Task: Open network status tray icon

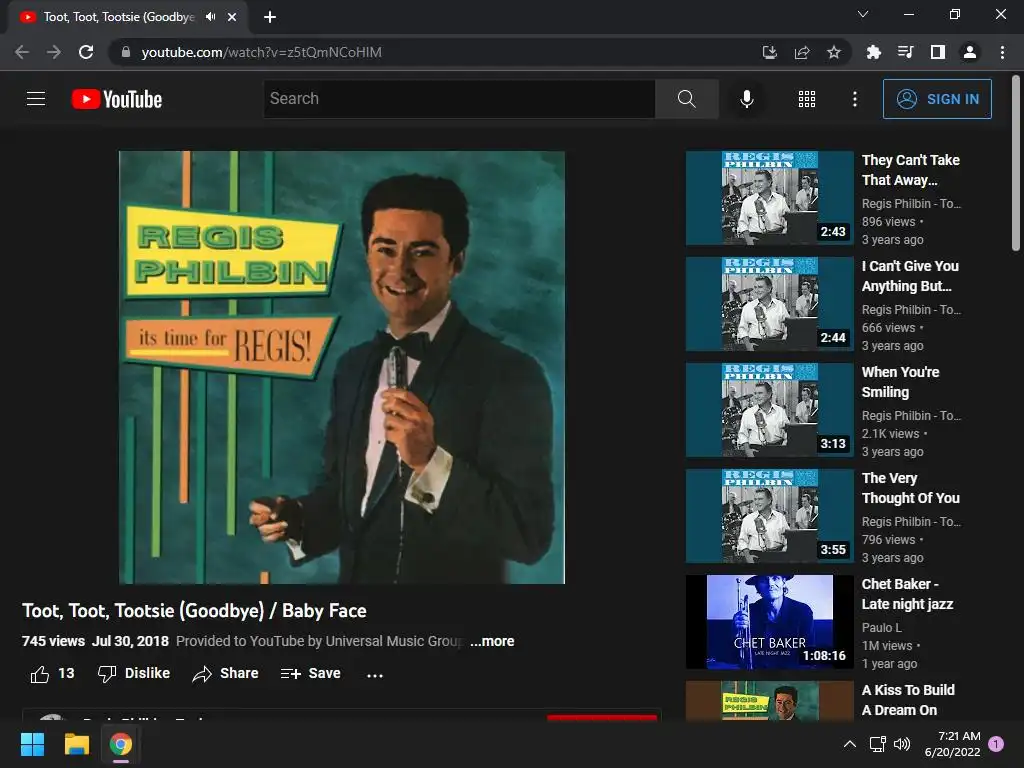Action: click(x=877, y=744)
